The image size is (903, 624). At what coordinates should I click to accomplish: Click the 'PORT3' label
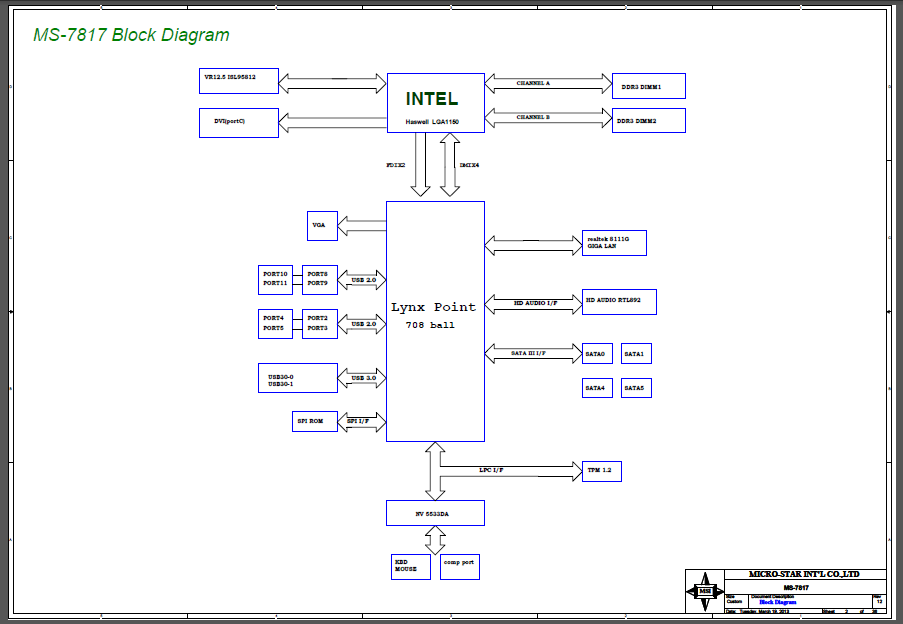pos(317,328)
